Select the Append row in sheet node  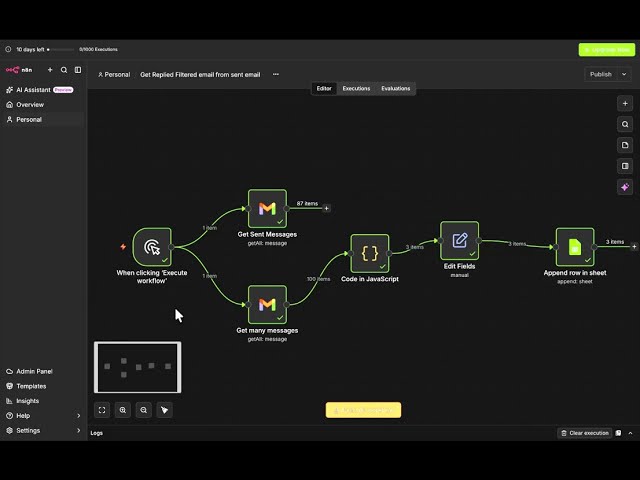(x=575, y=247)
